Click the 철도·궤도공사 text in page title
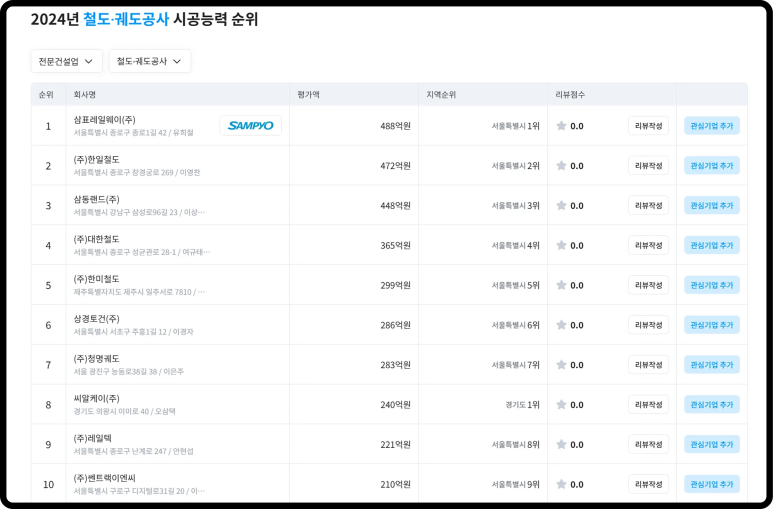 (126, 19)
